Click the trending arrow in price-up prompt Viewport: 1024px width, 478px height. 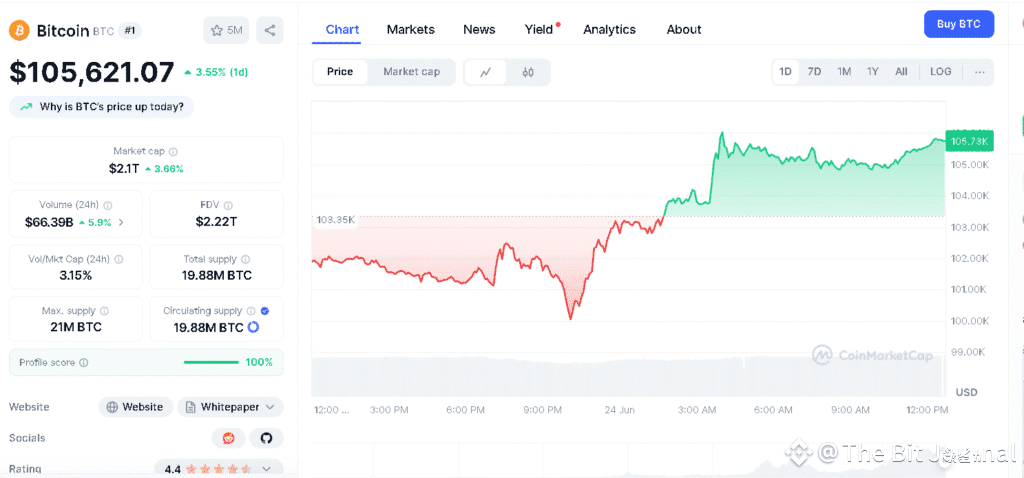[26, 107]
